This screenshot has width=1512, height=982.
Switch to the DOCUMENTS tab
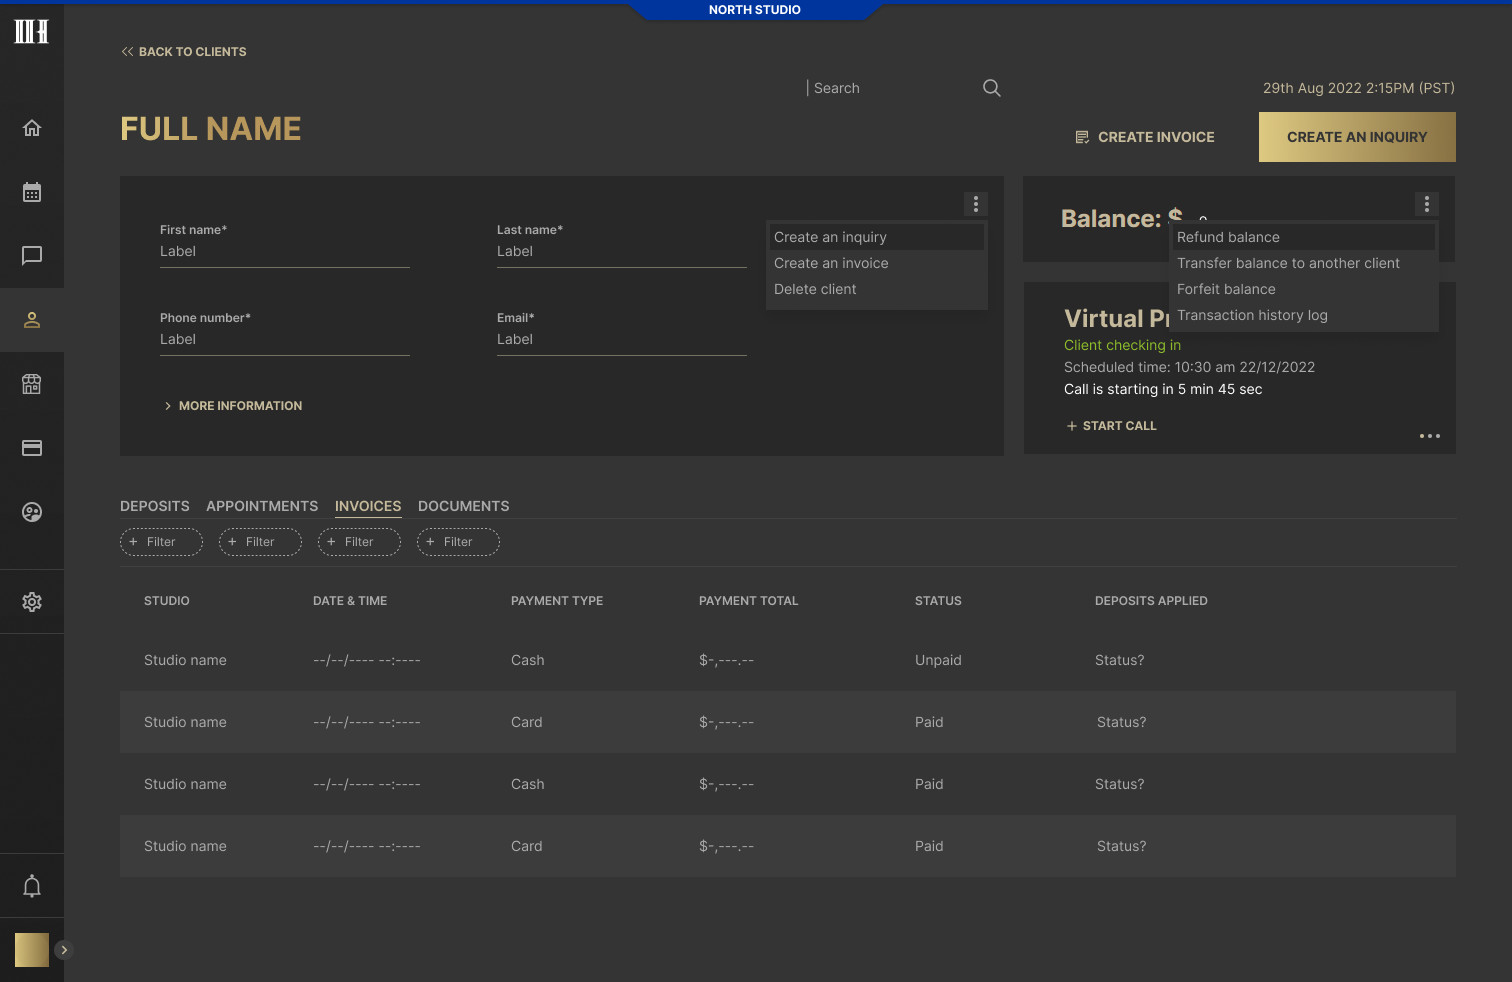(464, 506)
